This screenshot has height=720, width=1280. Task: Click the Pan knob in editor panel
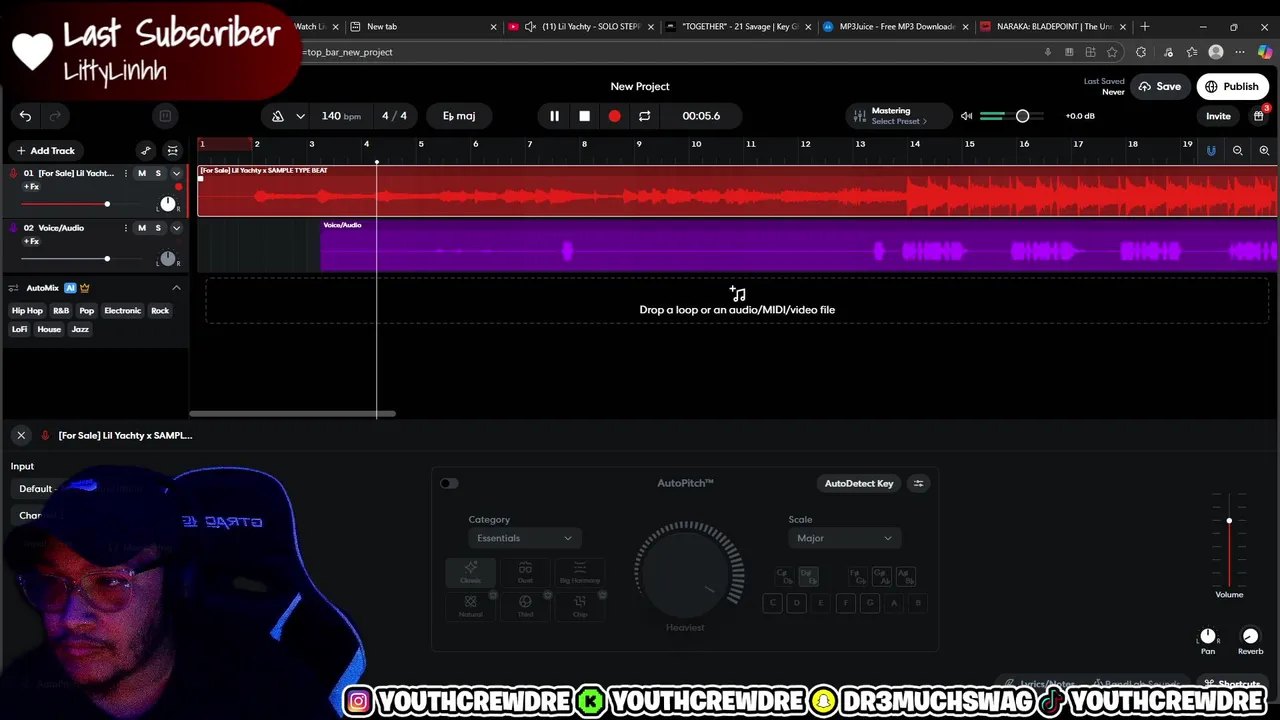[x=1208, y=636]
